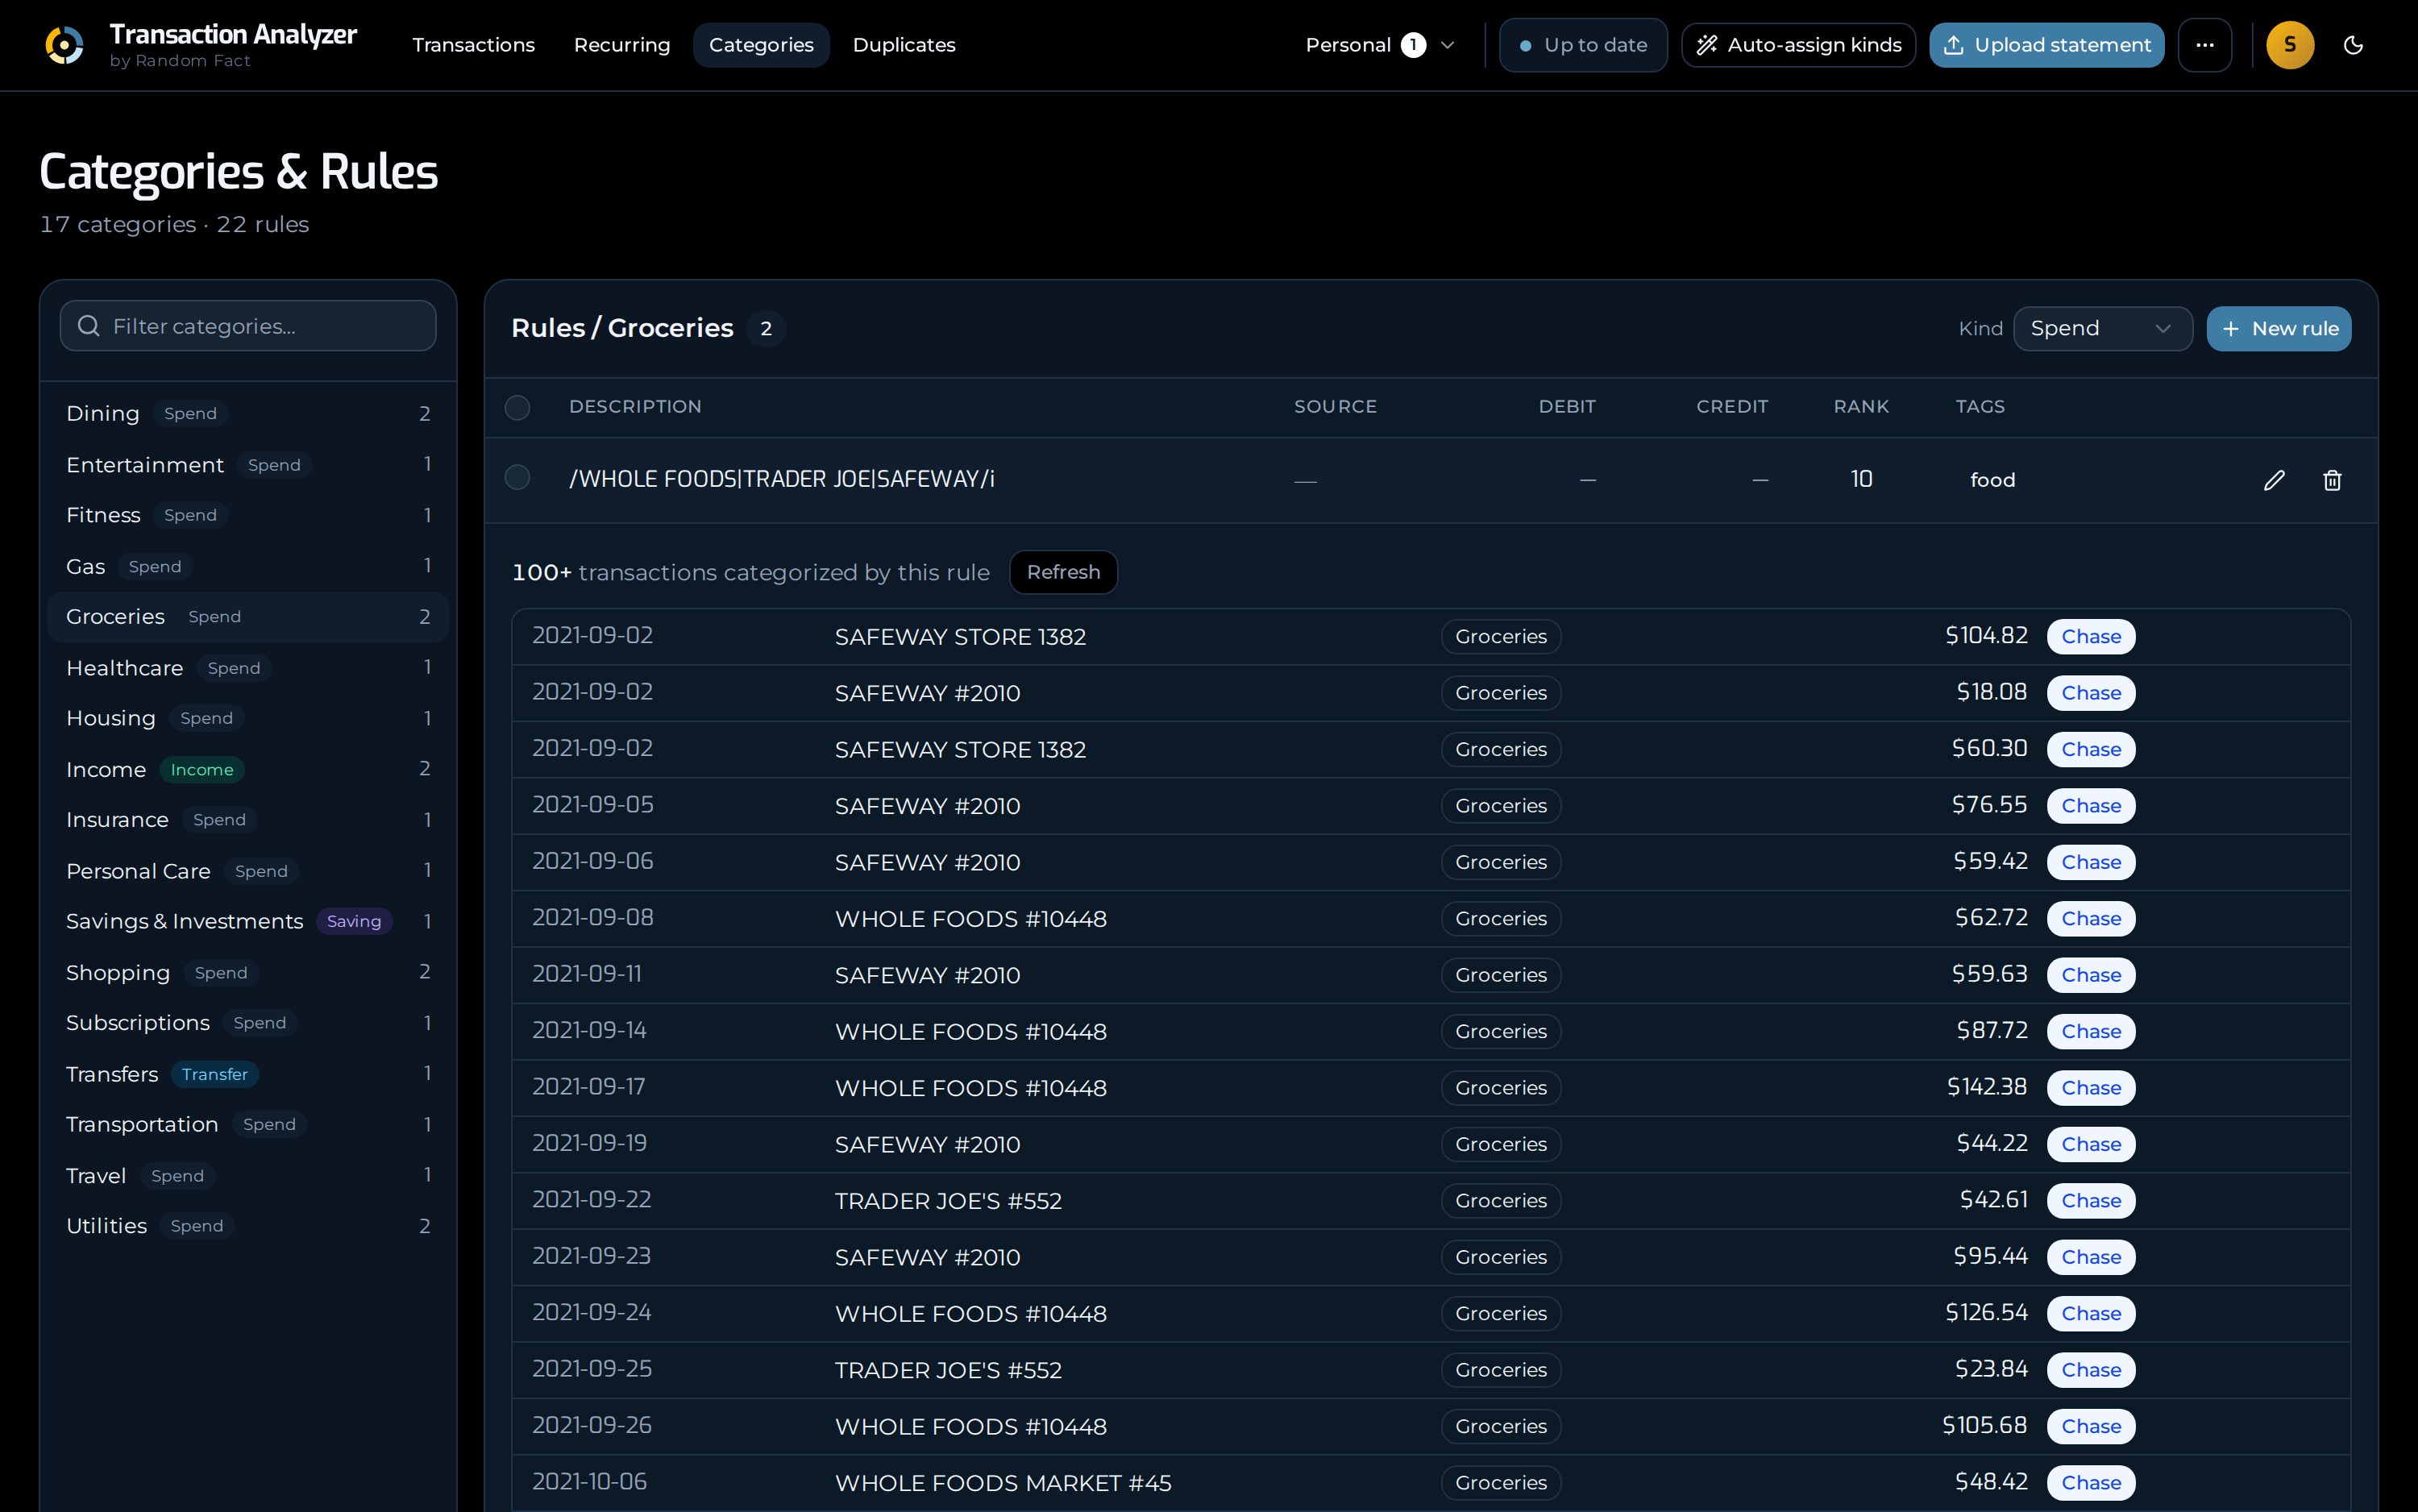This screenshot has height=1512, width=2418.
Task: Select the Groceries category
Action: point(248,617)
